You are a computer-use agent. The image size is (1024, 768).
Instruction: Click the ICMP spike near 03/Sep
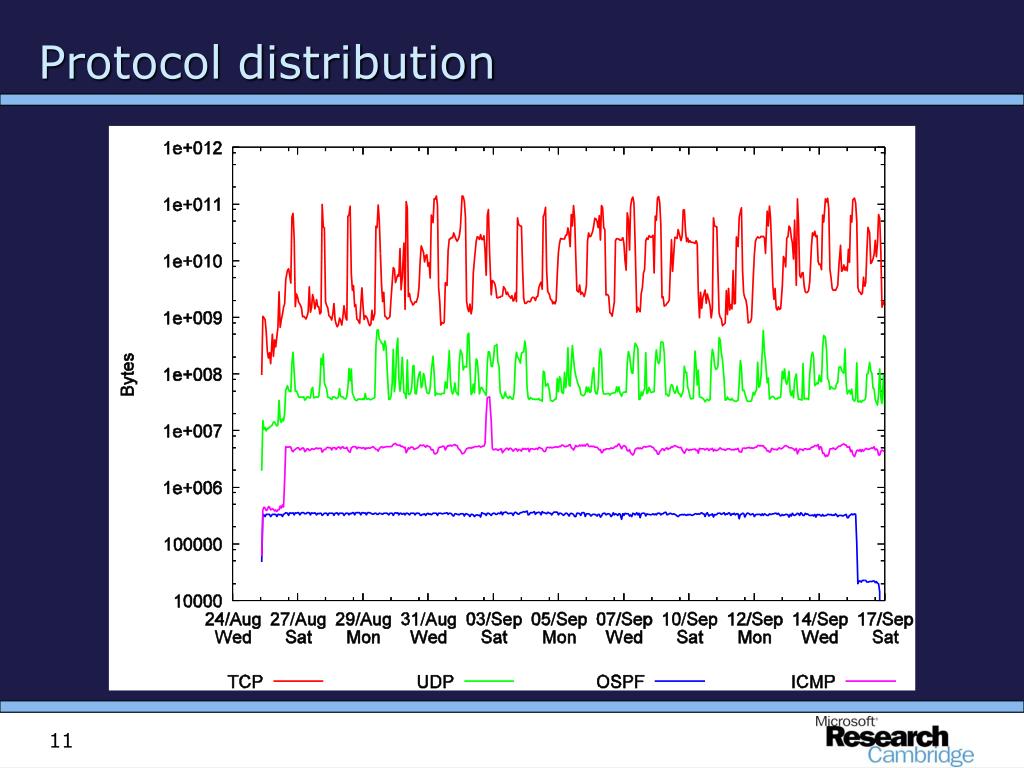[x=488, y=421]
